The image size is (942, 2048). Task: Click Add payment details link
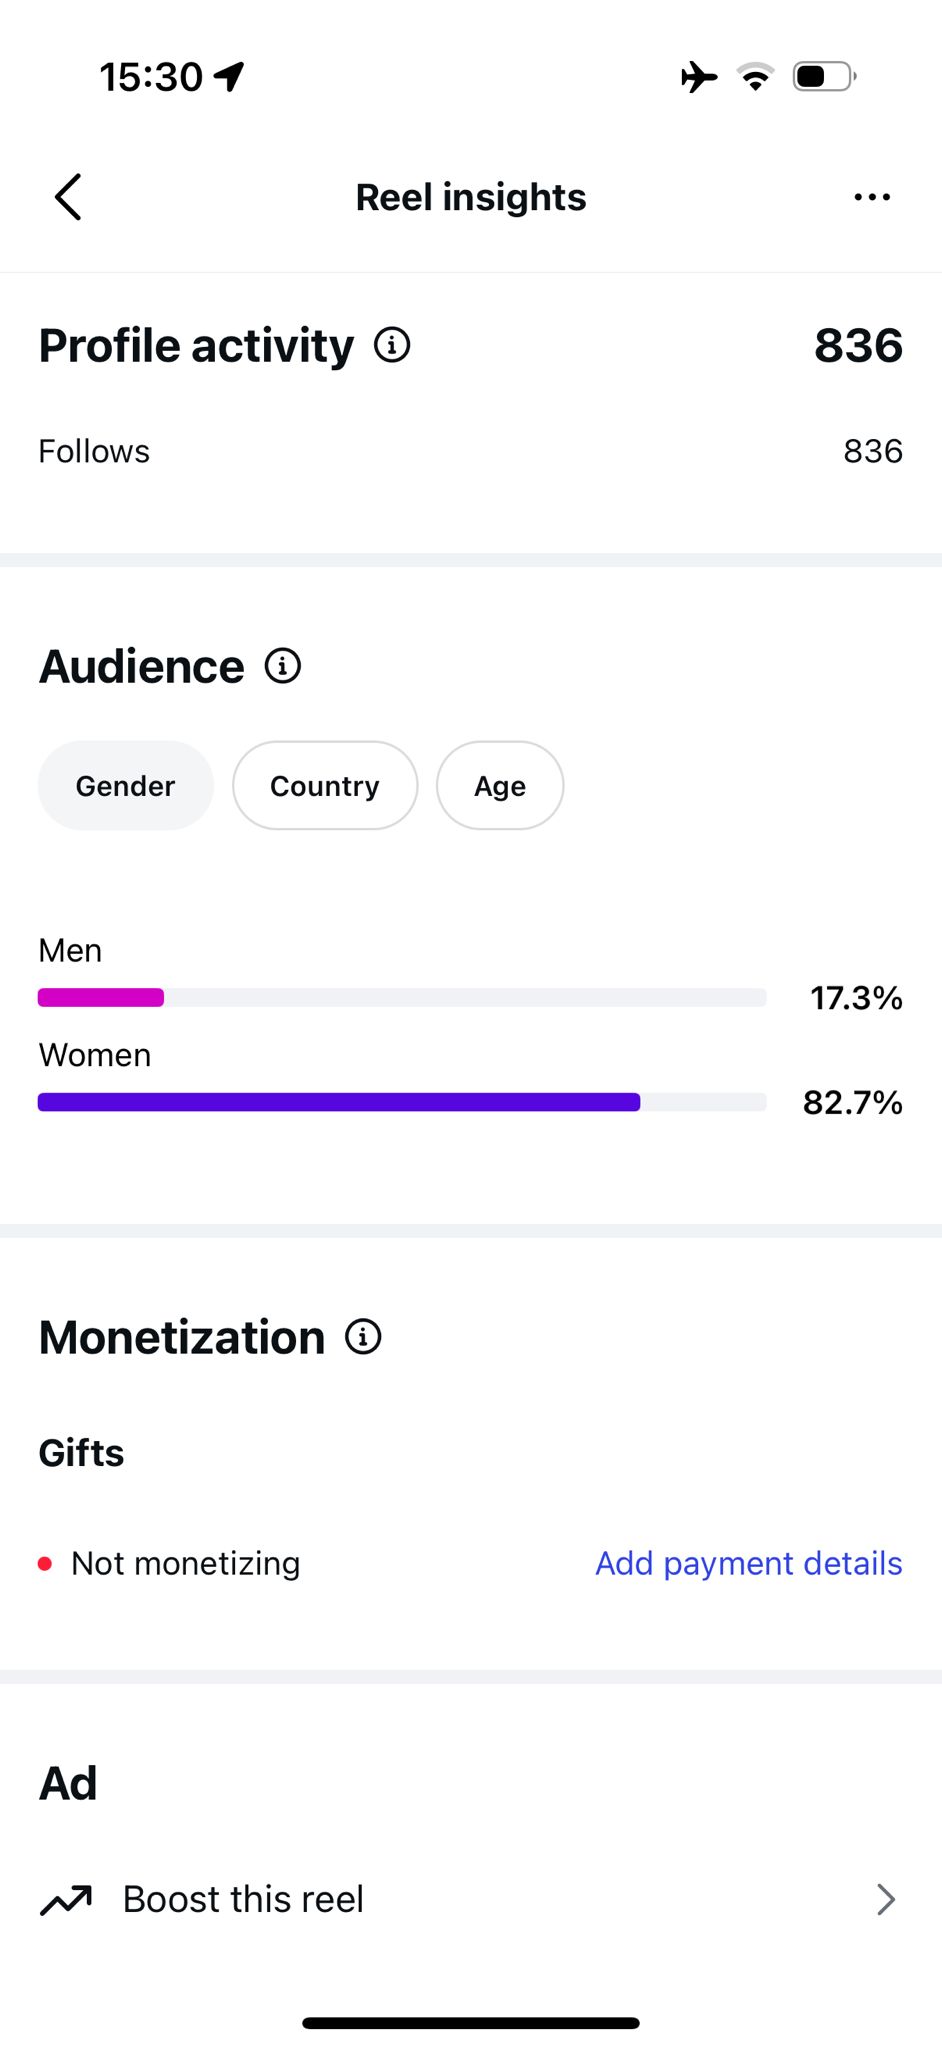(749, 1563)
